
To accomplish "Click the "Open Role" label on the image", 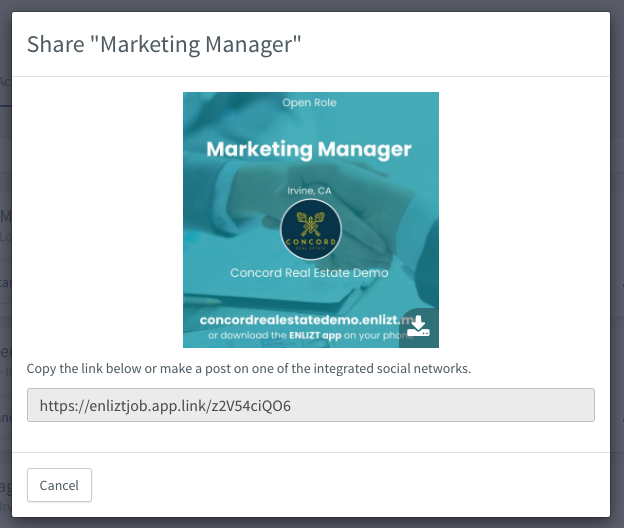I will (309, 103).
